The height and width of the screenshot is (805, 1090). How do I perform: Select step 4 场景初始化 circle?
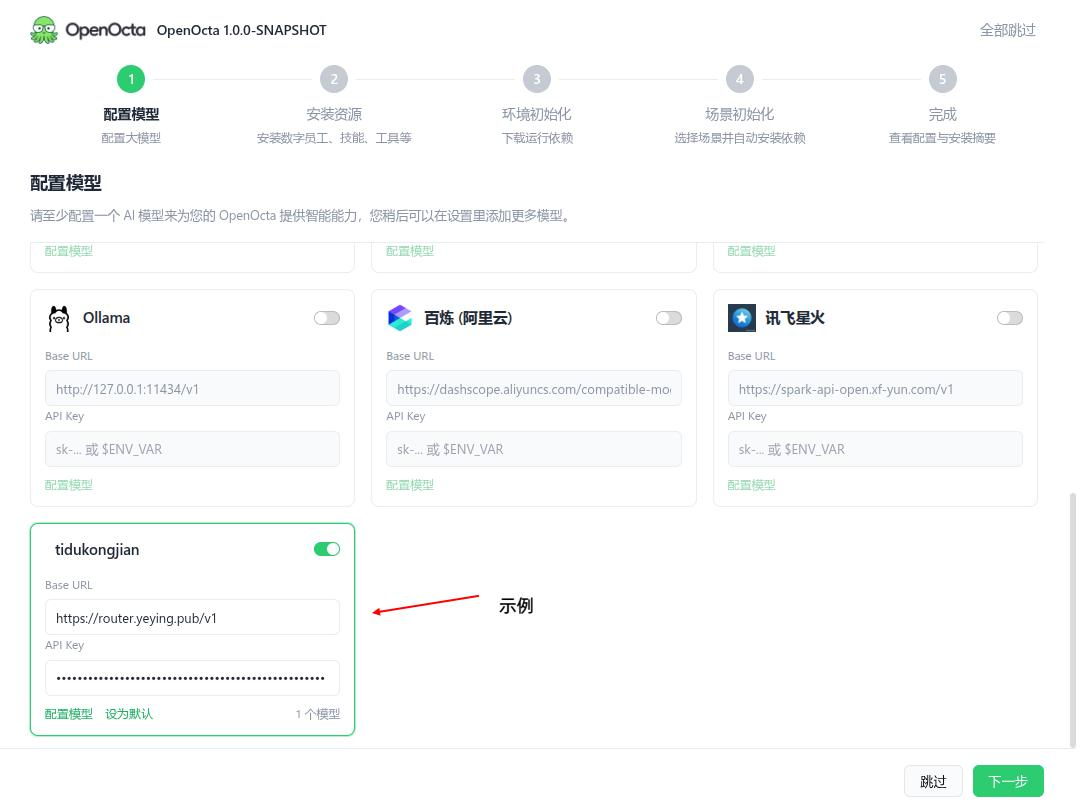[740, 79]
